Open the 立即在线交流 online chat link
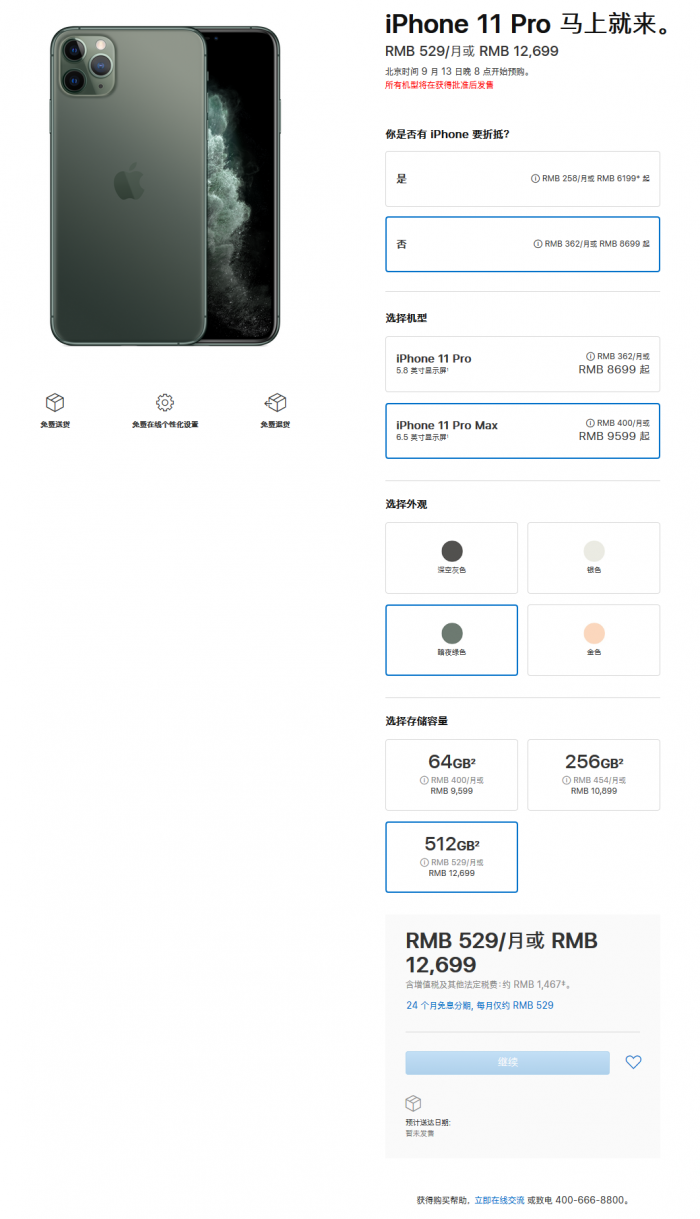Viewport: 700px width, 1219px height. (x=499, y=1199)
